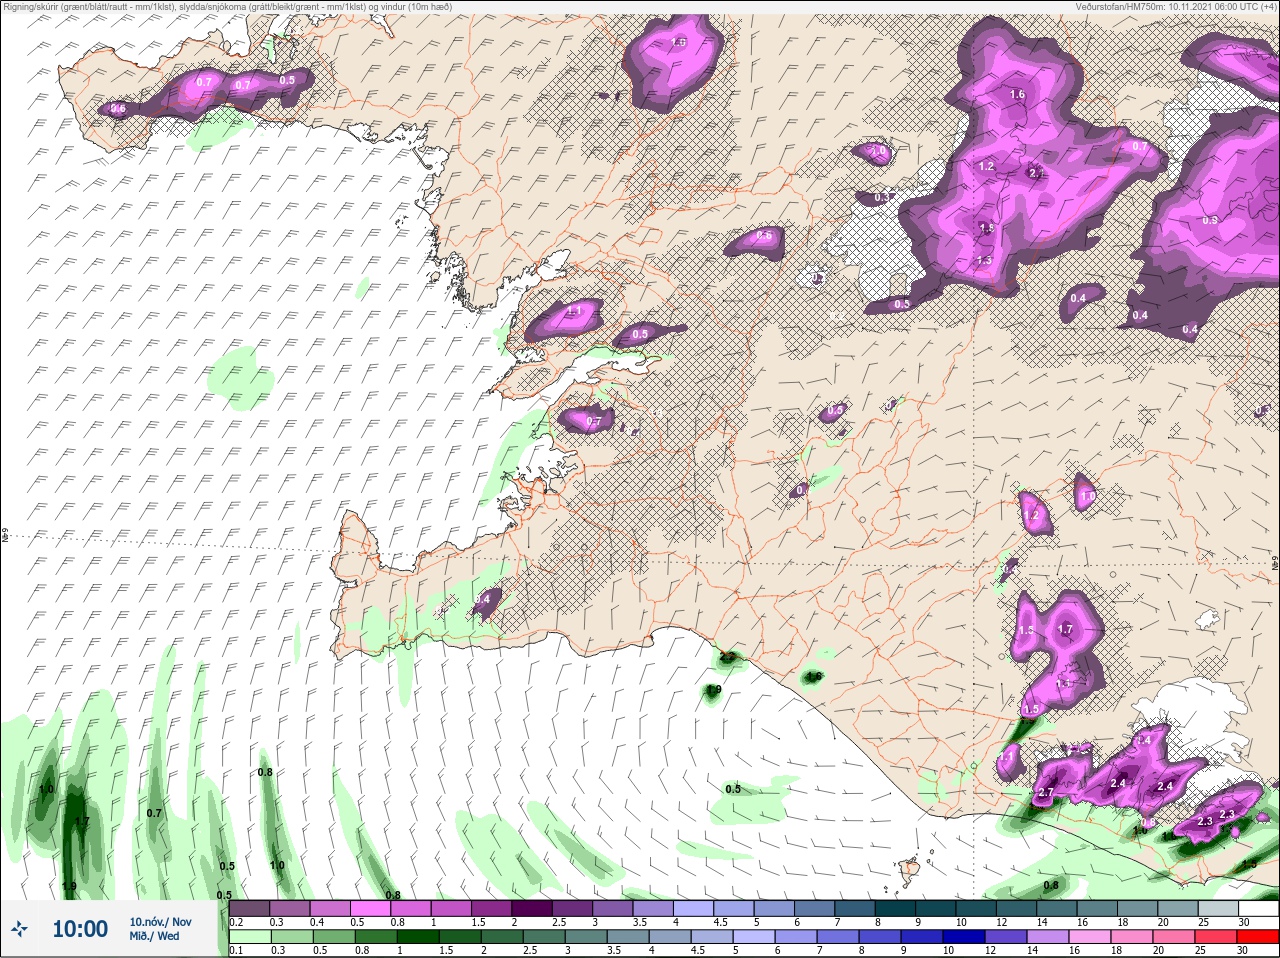Click the 10:00 forecast time display
This screenshot has width=1280, height=958.
80,929
